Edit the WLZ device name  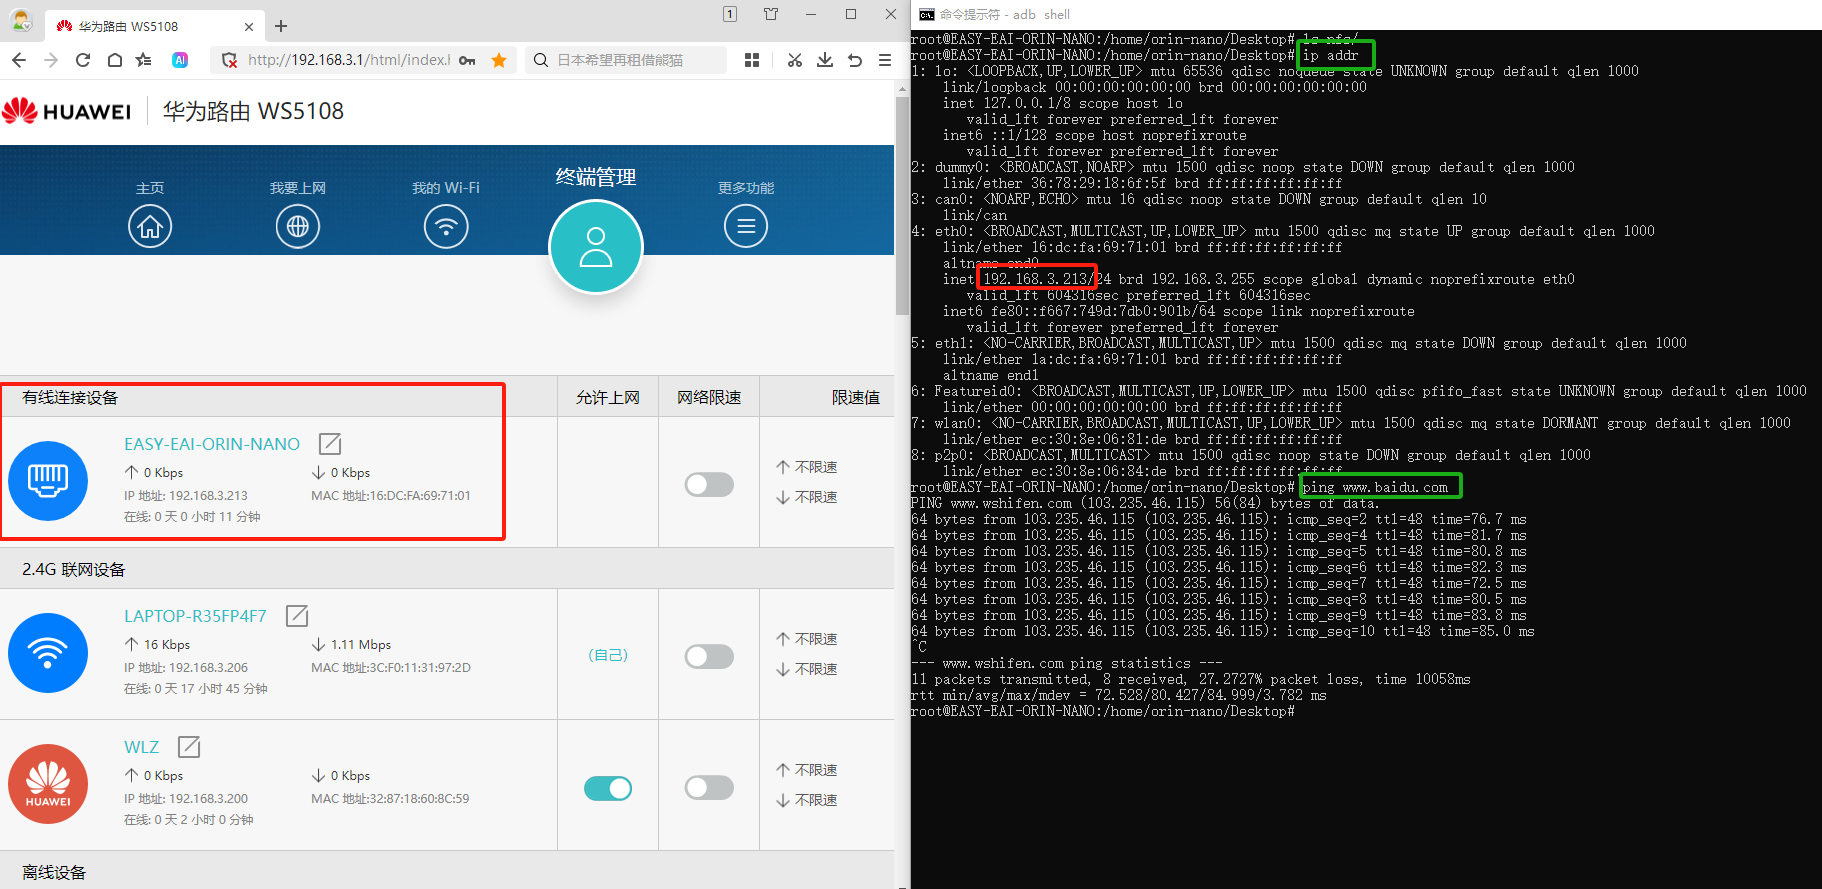tap(189, 747)
